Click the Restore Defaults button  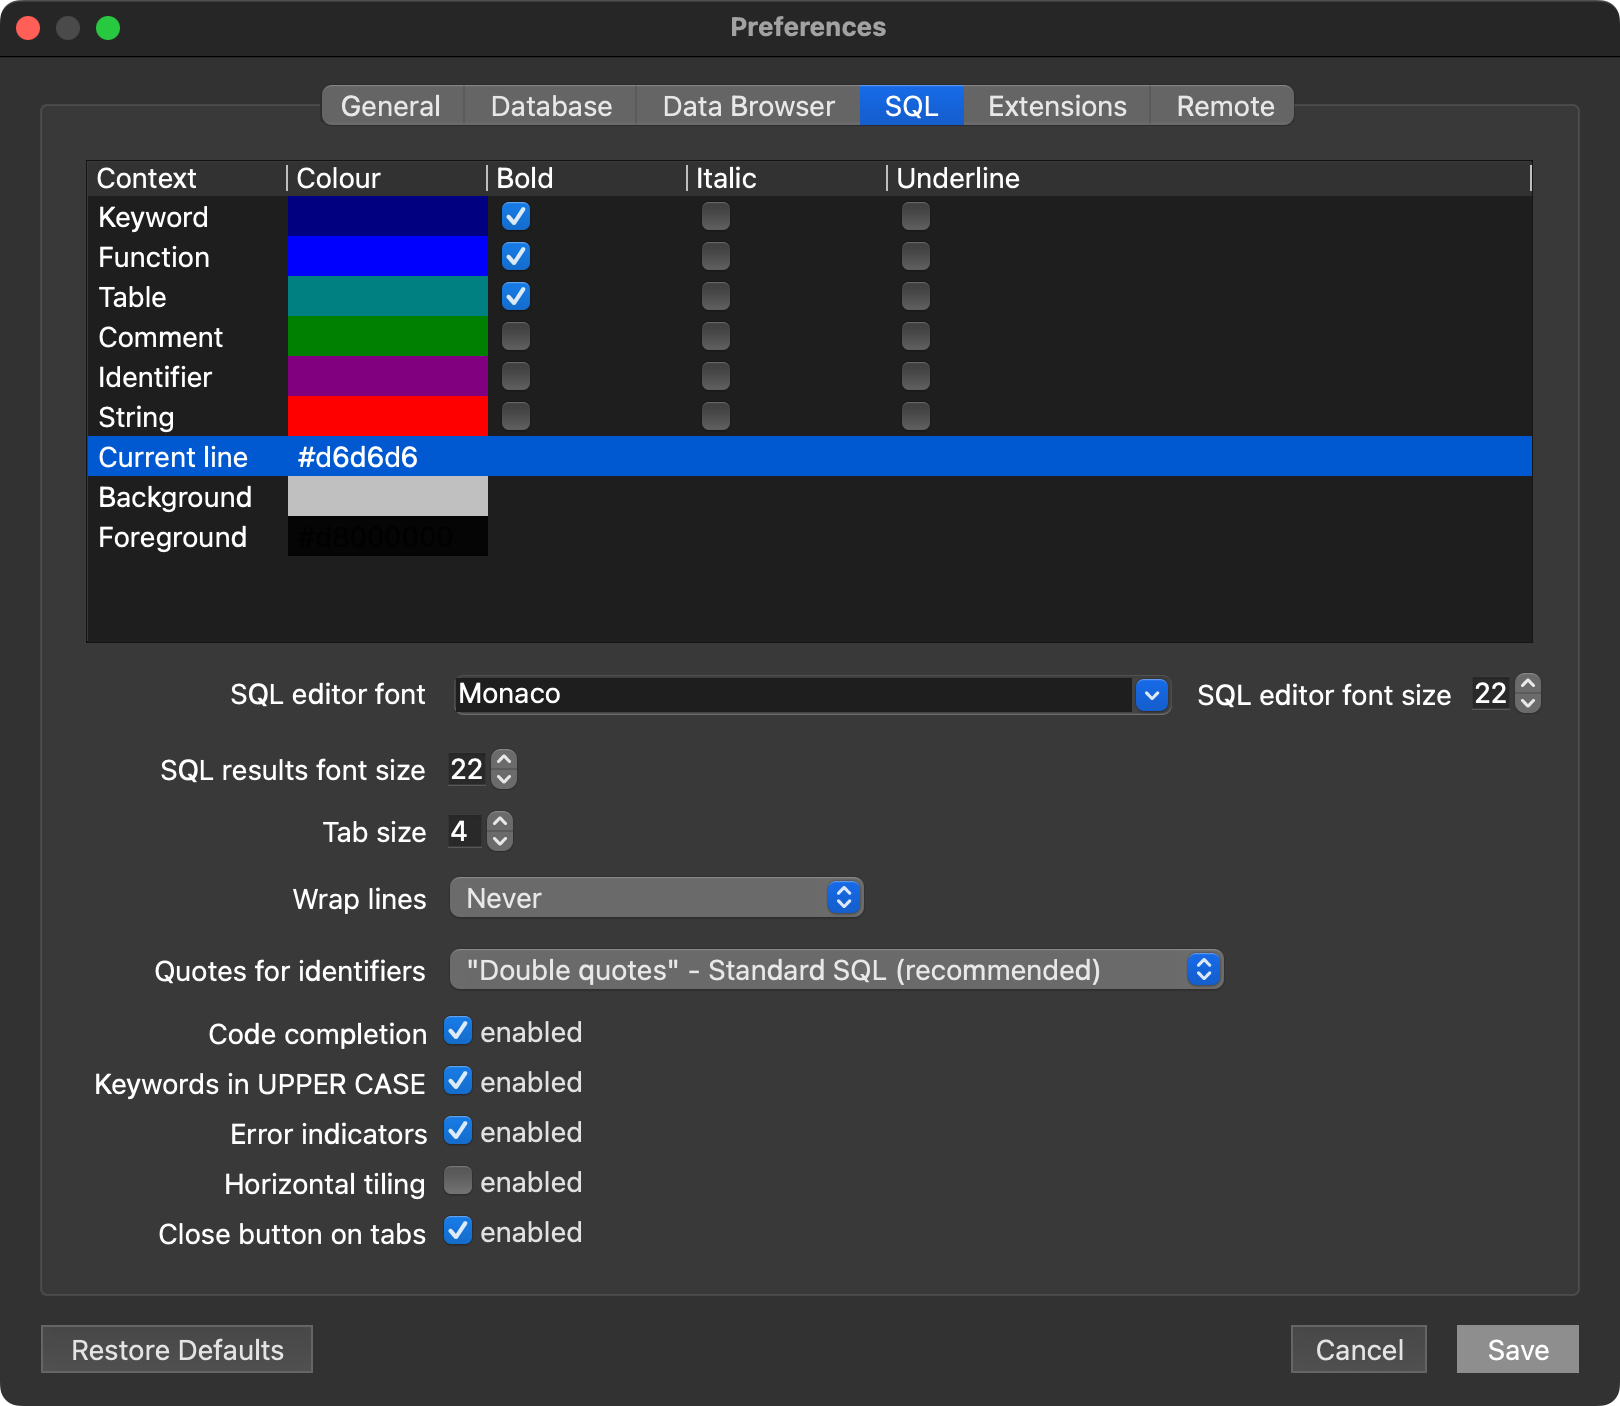coord(177,1350)
